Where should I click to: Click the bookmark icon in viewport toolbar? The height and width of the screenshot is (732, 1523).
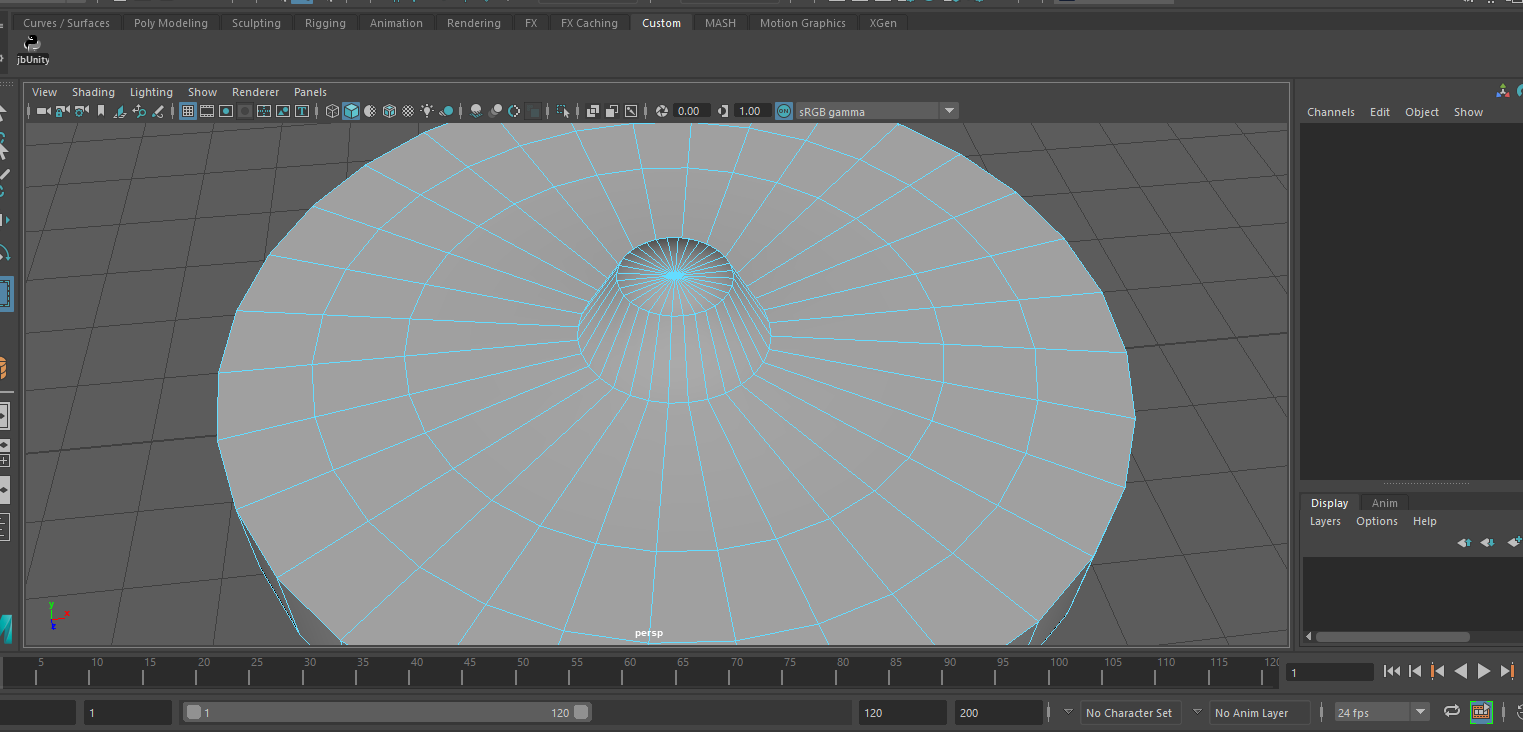pos(101,111)
